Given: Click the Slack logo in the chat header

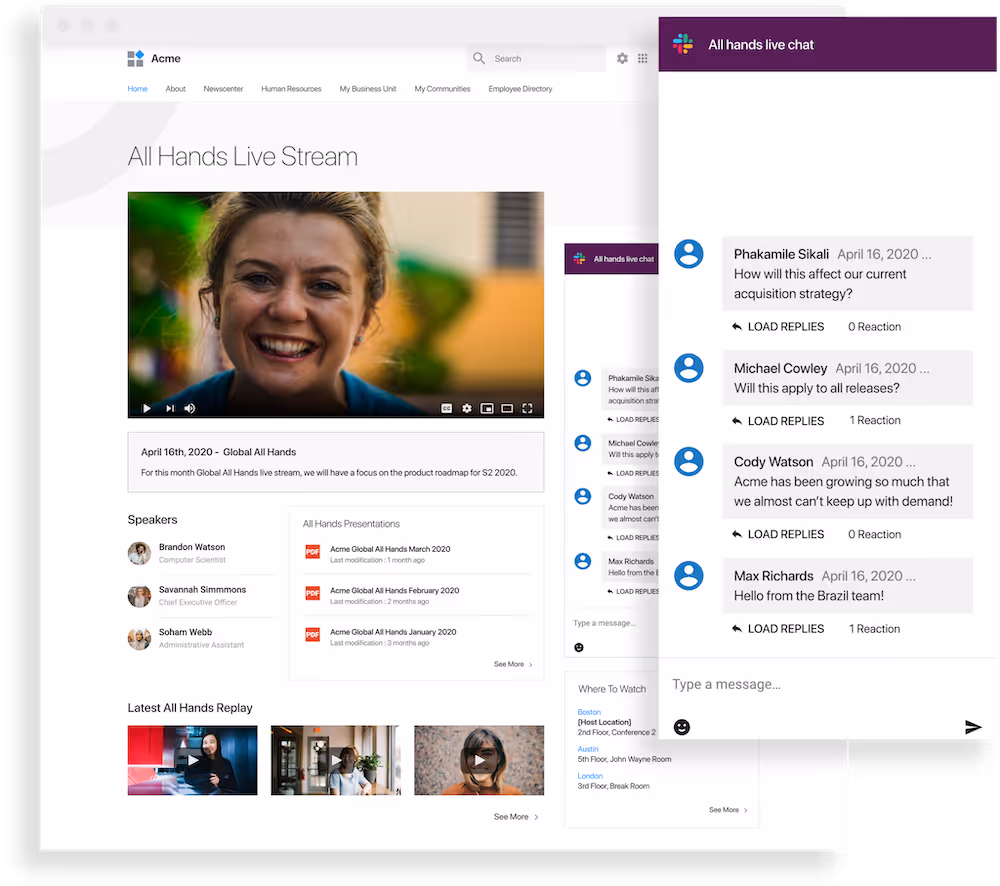Looking at the screenshot, I should (682, 44).
